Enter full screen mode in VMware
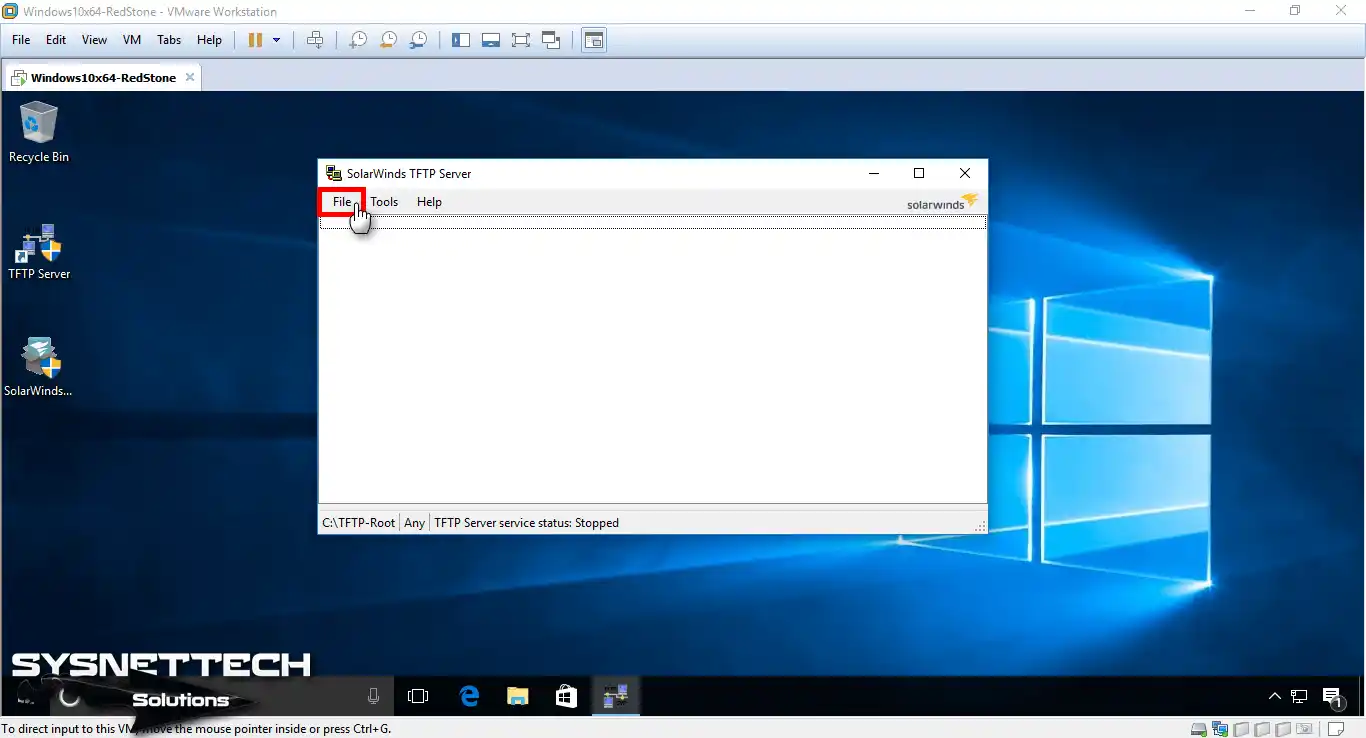 [521, 40]
